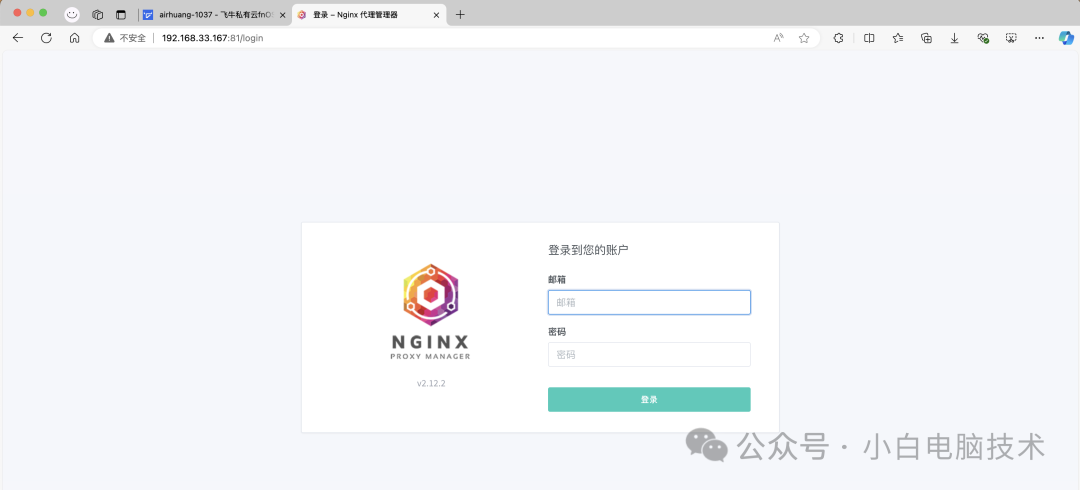Open the browser extensions puzzle icon
This screenshot has height=490, width=1080.
click(x=838, y=38)
